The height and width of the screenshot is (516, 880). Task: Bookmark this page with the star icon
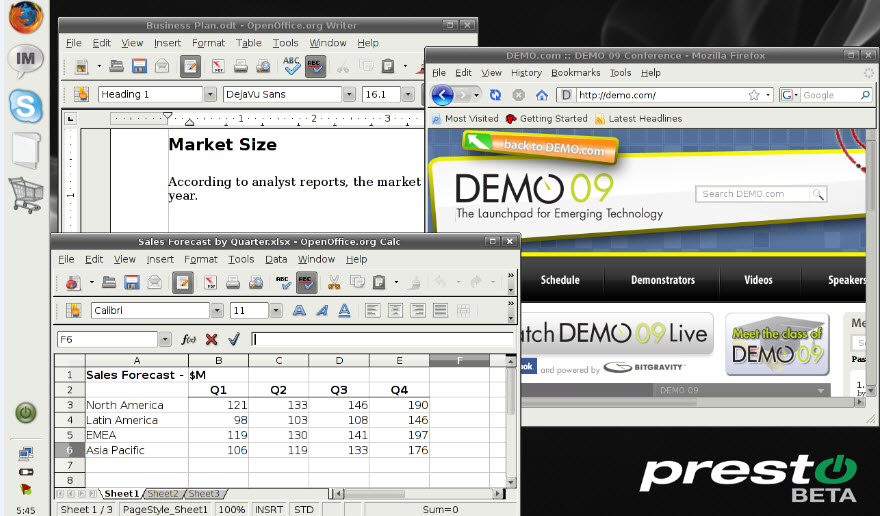754,95
